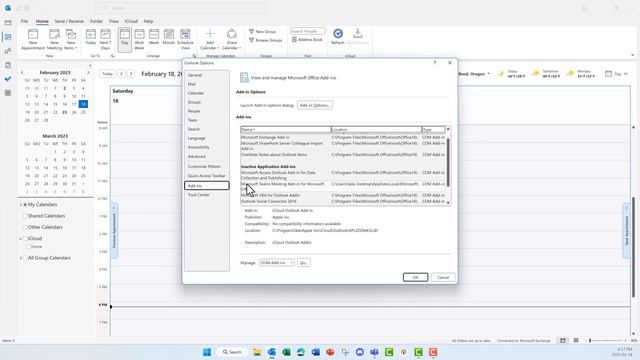
Task: Click Share Calendar ribbon icon
Action: tap(231, 40)
